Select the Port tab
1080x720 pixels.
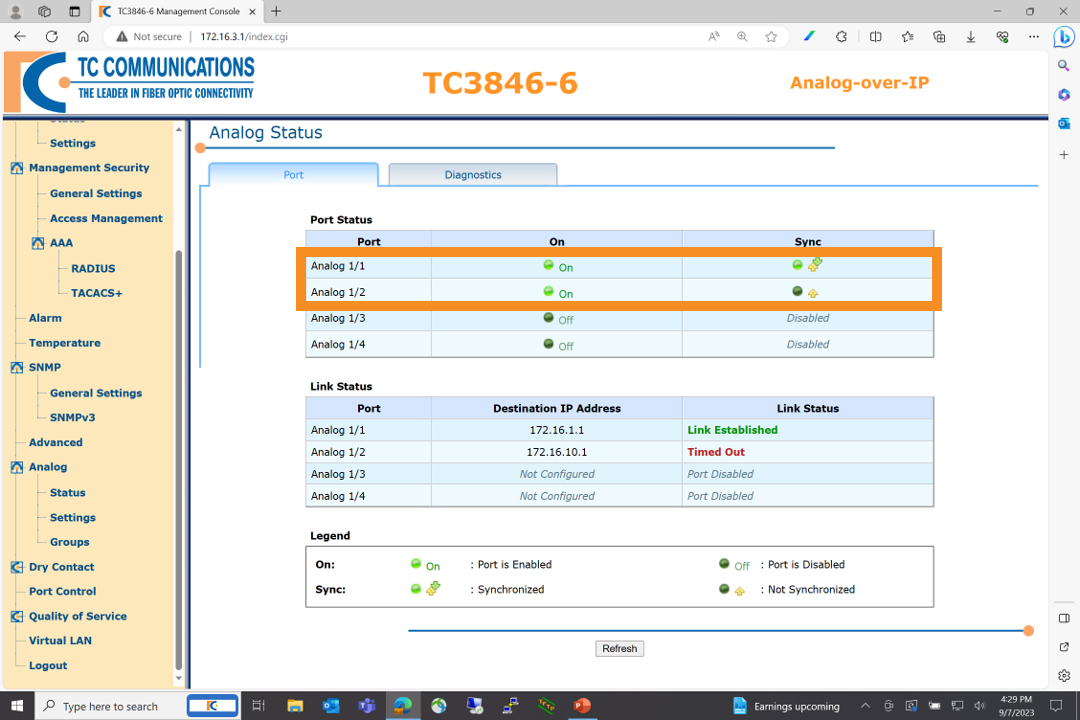[x=293, y=174]
